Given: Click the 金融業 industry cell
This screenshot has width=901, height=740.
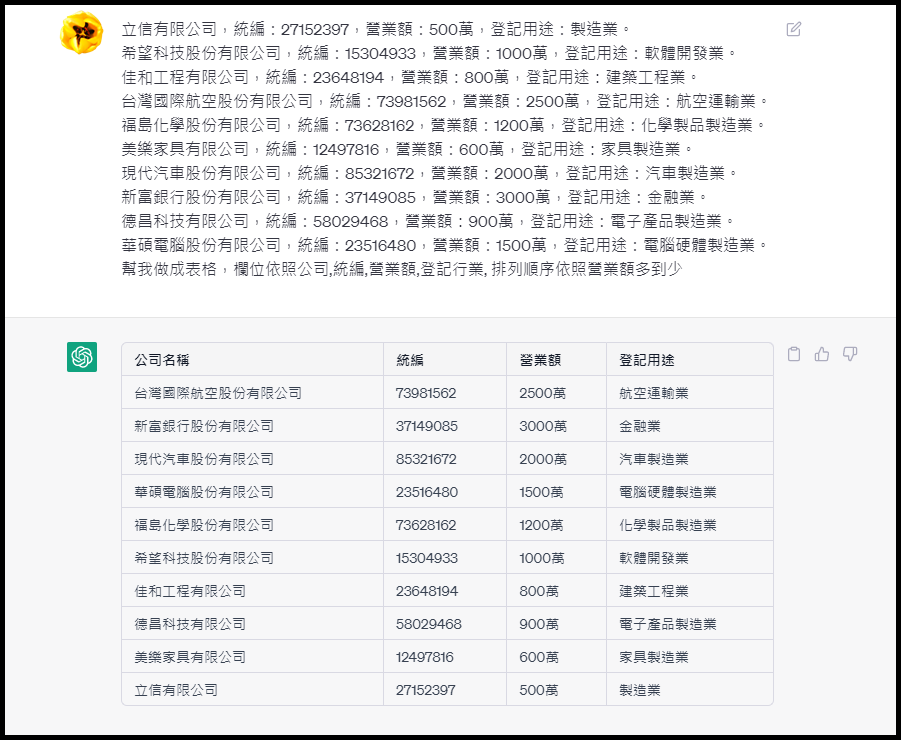Looking at the screenshot, I should click(x=690, y=426).
